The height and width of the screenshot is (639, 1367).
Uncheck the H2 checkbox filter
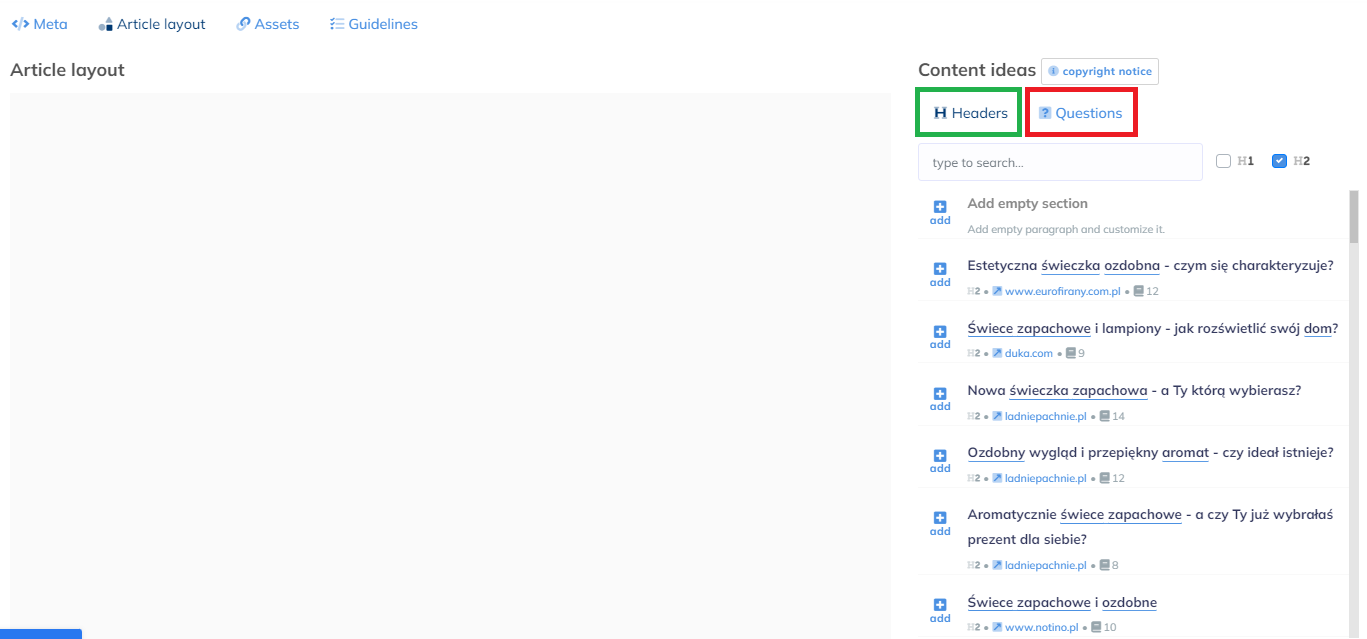tap(1279, 161)
